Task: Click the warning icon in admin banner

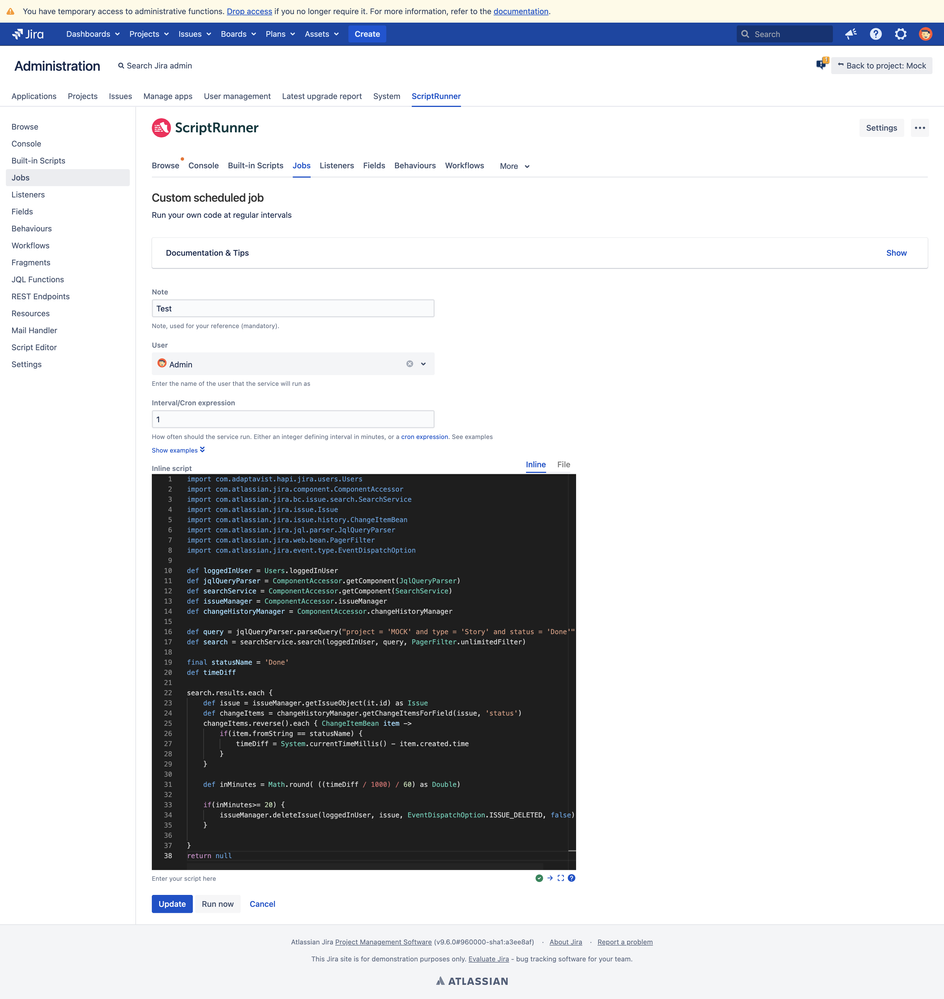Action: click(10, 11)
